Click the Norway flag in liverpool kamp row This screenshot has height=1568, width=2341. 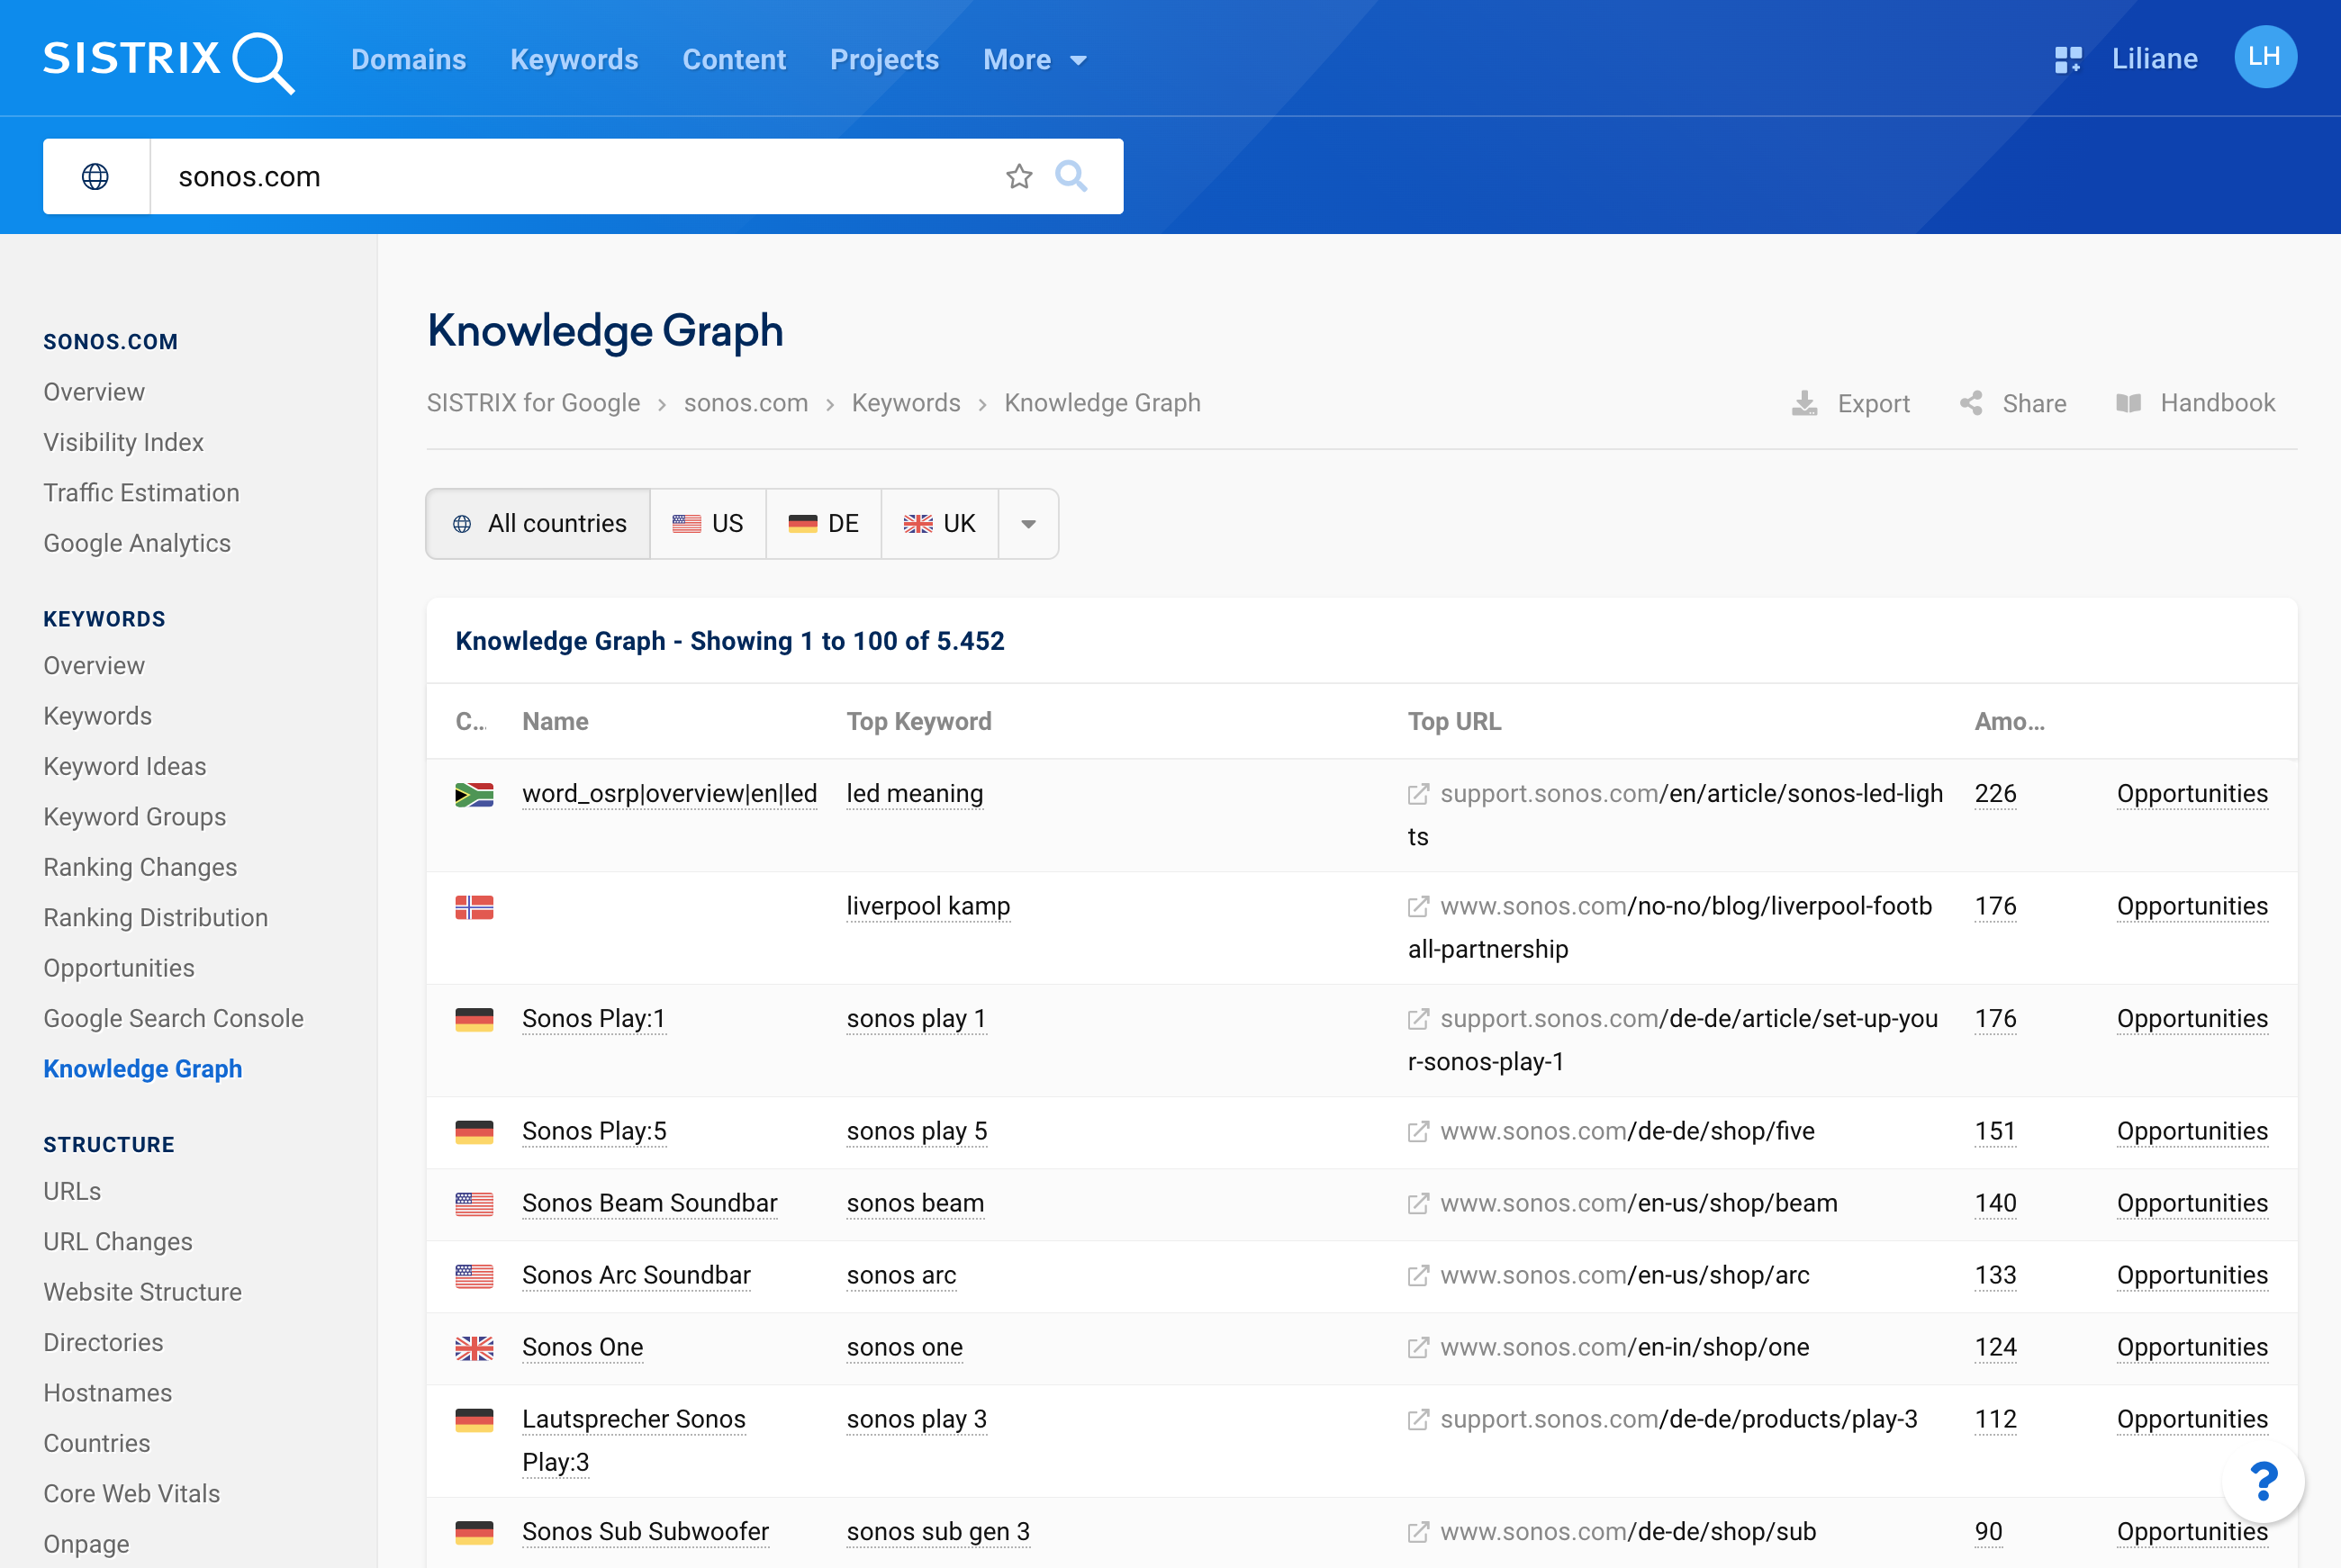pyautogui.click(x=474, y=907)
